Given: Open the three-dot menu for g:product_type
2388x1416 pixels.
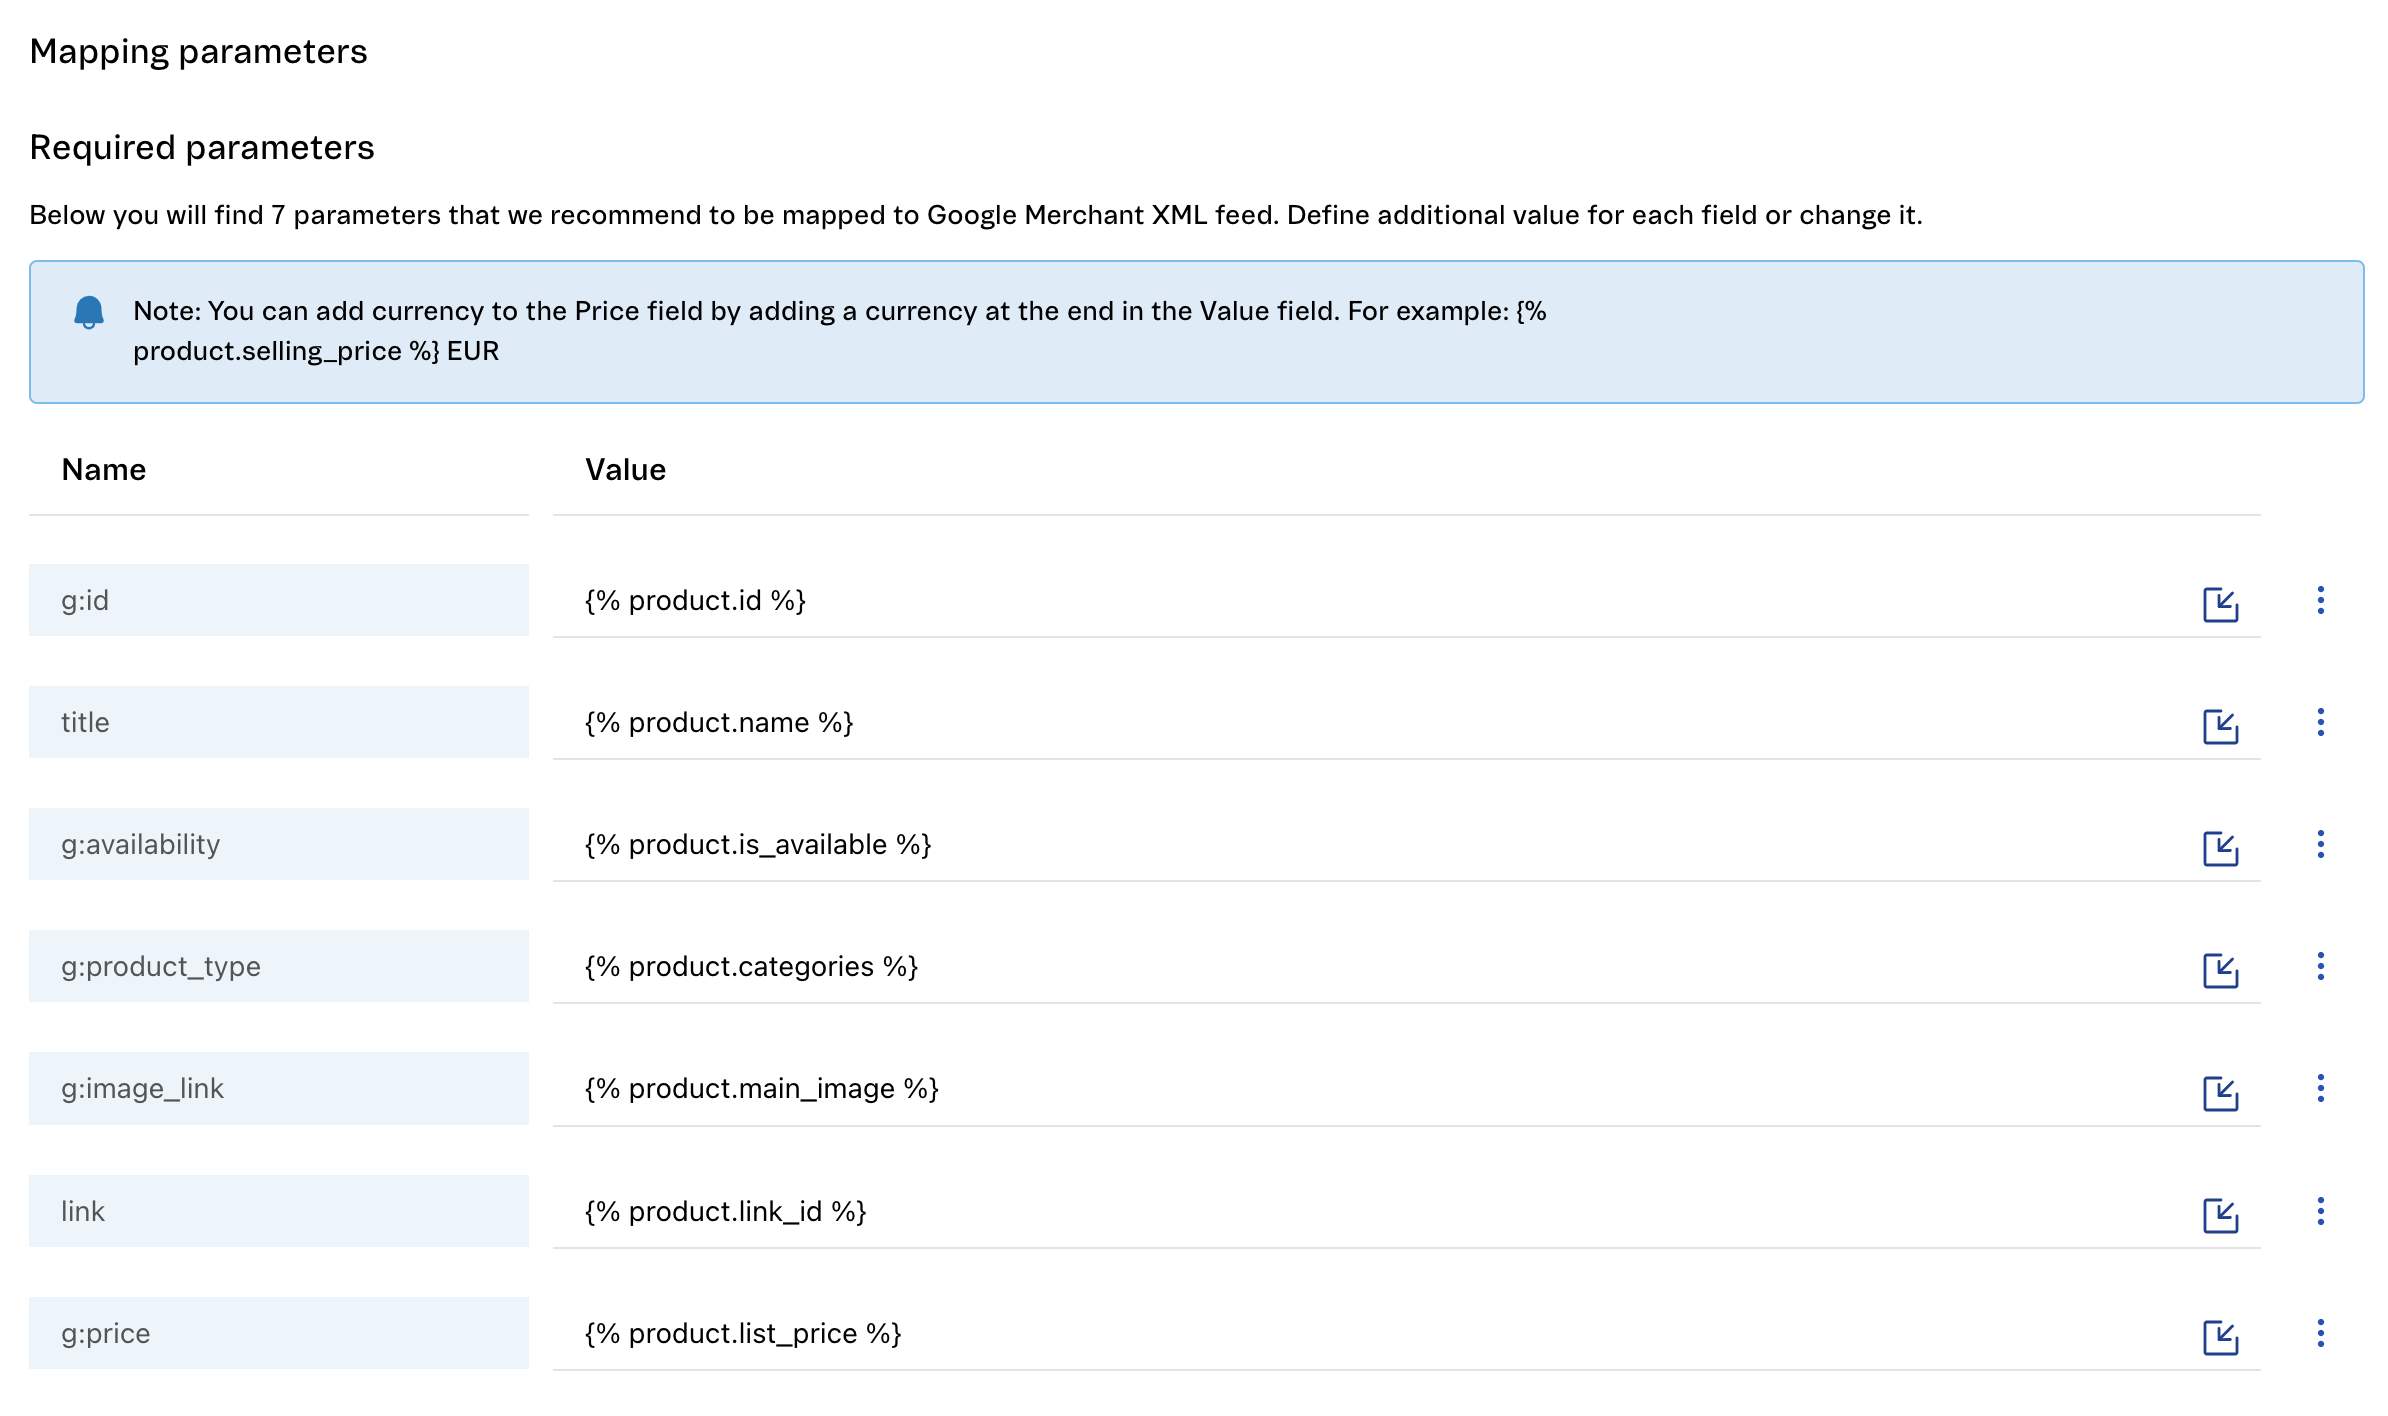Looking at the screenshot, I should pyautogui.click(x=2320, y=966).
